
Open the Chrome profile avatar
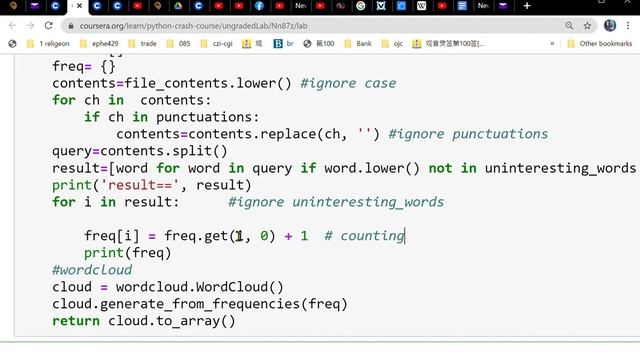point(610,26)
